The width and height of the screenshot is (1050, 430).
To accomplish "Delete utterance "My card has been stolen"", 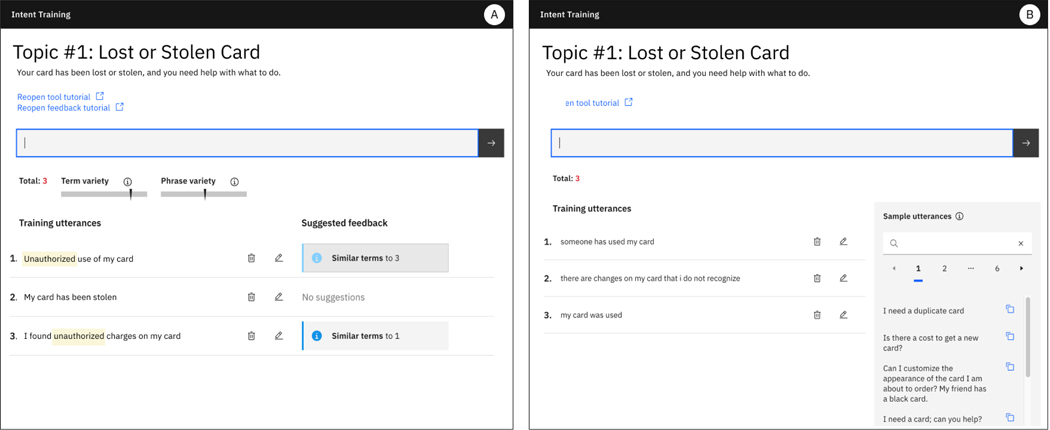I will [x=251, y=297].
